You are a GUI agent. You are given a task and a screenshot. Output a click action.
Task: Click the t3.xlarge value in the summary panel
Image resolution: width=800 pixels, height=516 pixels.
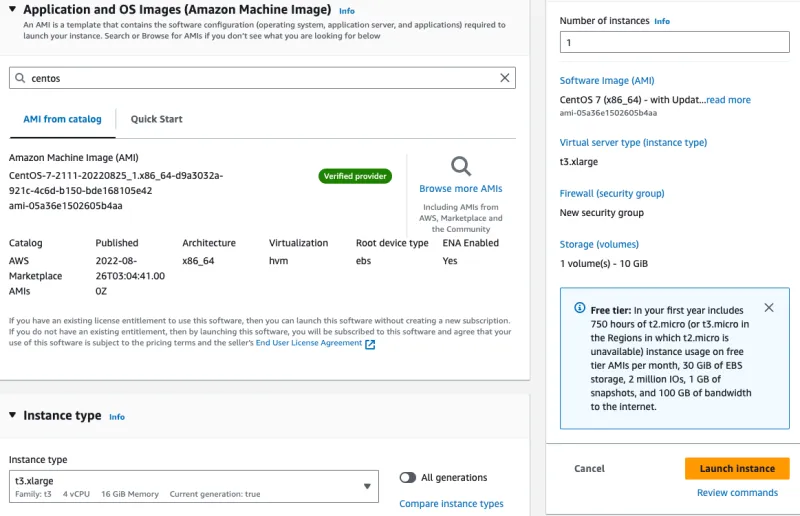coord(579,162)
